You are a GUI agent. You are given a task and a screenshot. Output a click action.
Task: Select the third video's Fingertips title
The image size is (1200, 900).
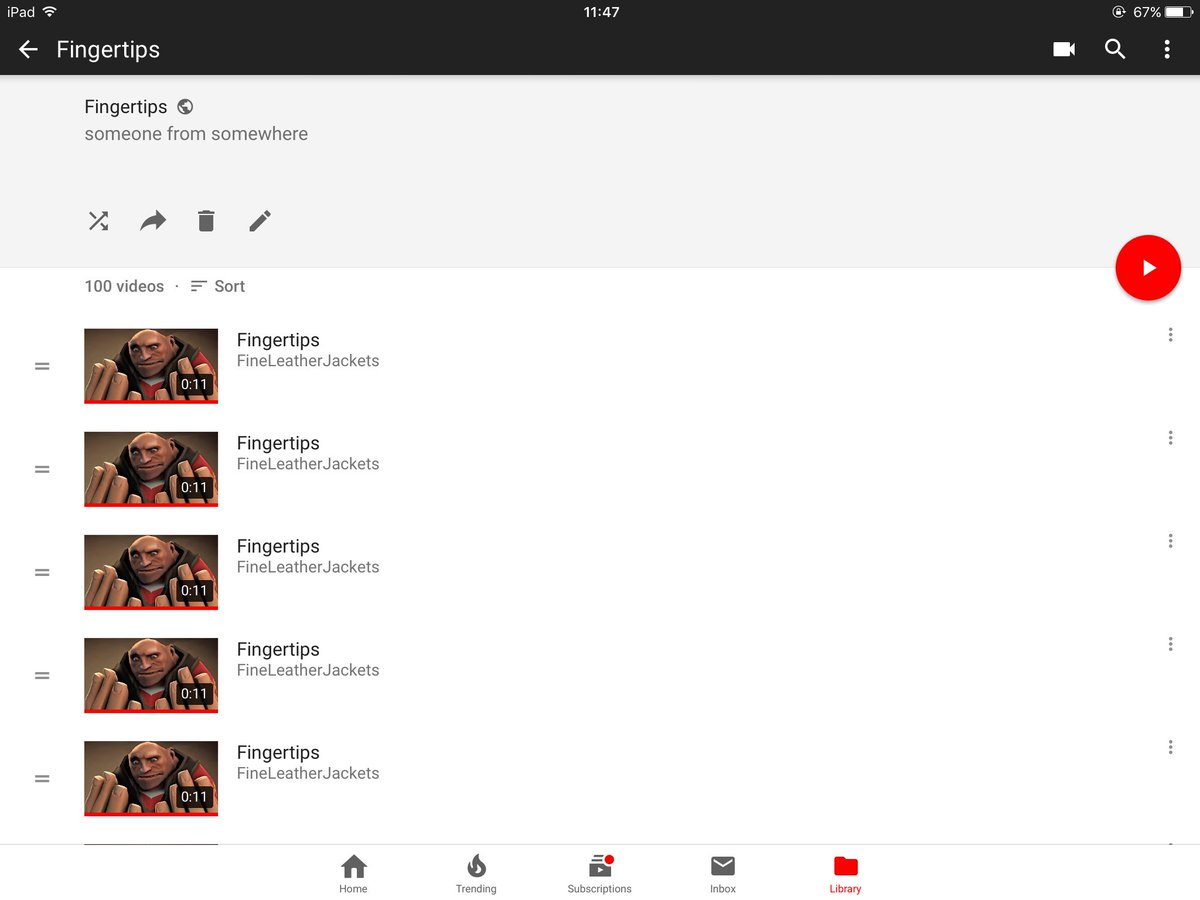pos(278,547)
